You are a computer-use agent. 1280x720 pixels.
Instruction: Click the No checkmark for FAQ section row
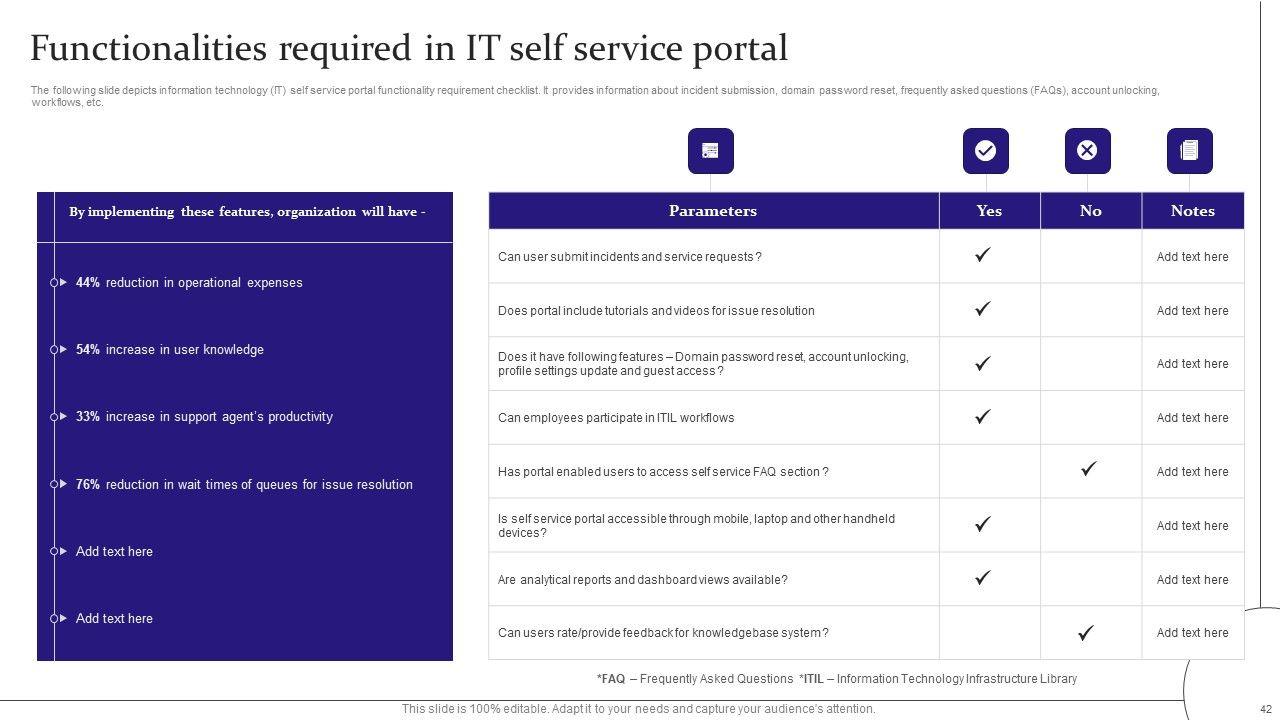click(1089, 468)
